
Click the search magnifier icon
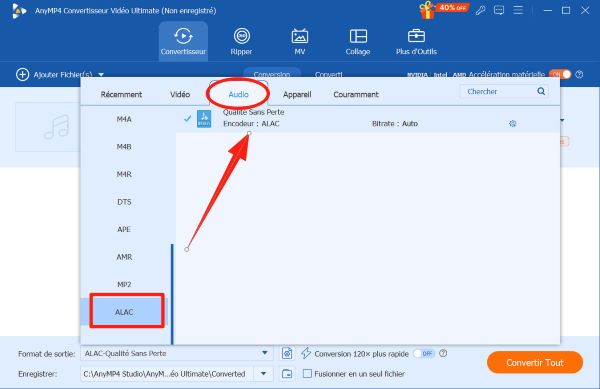[541, 91]
